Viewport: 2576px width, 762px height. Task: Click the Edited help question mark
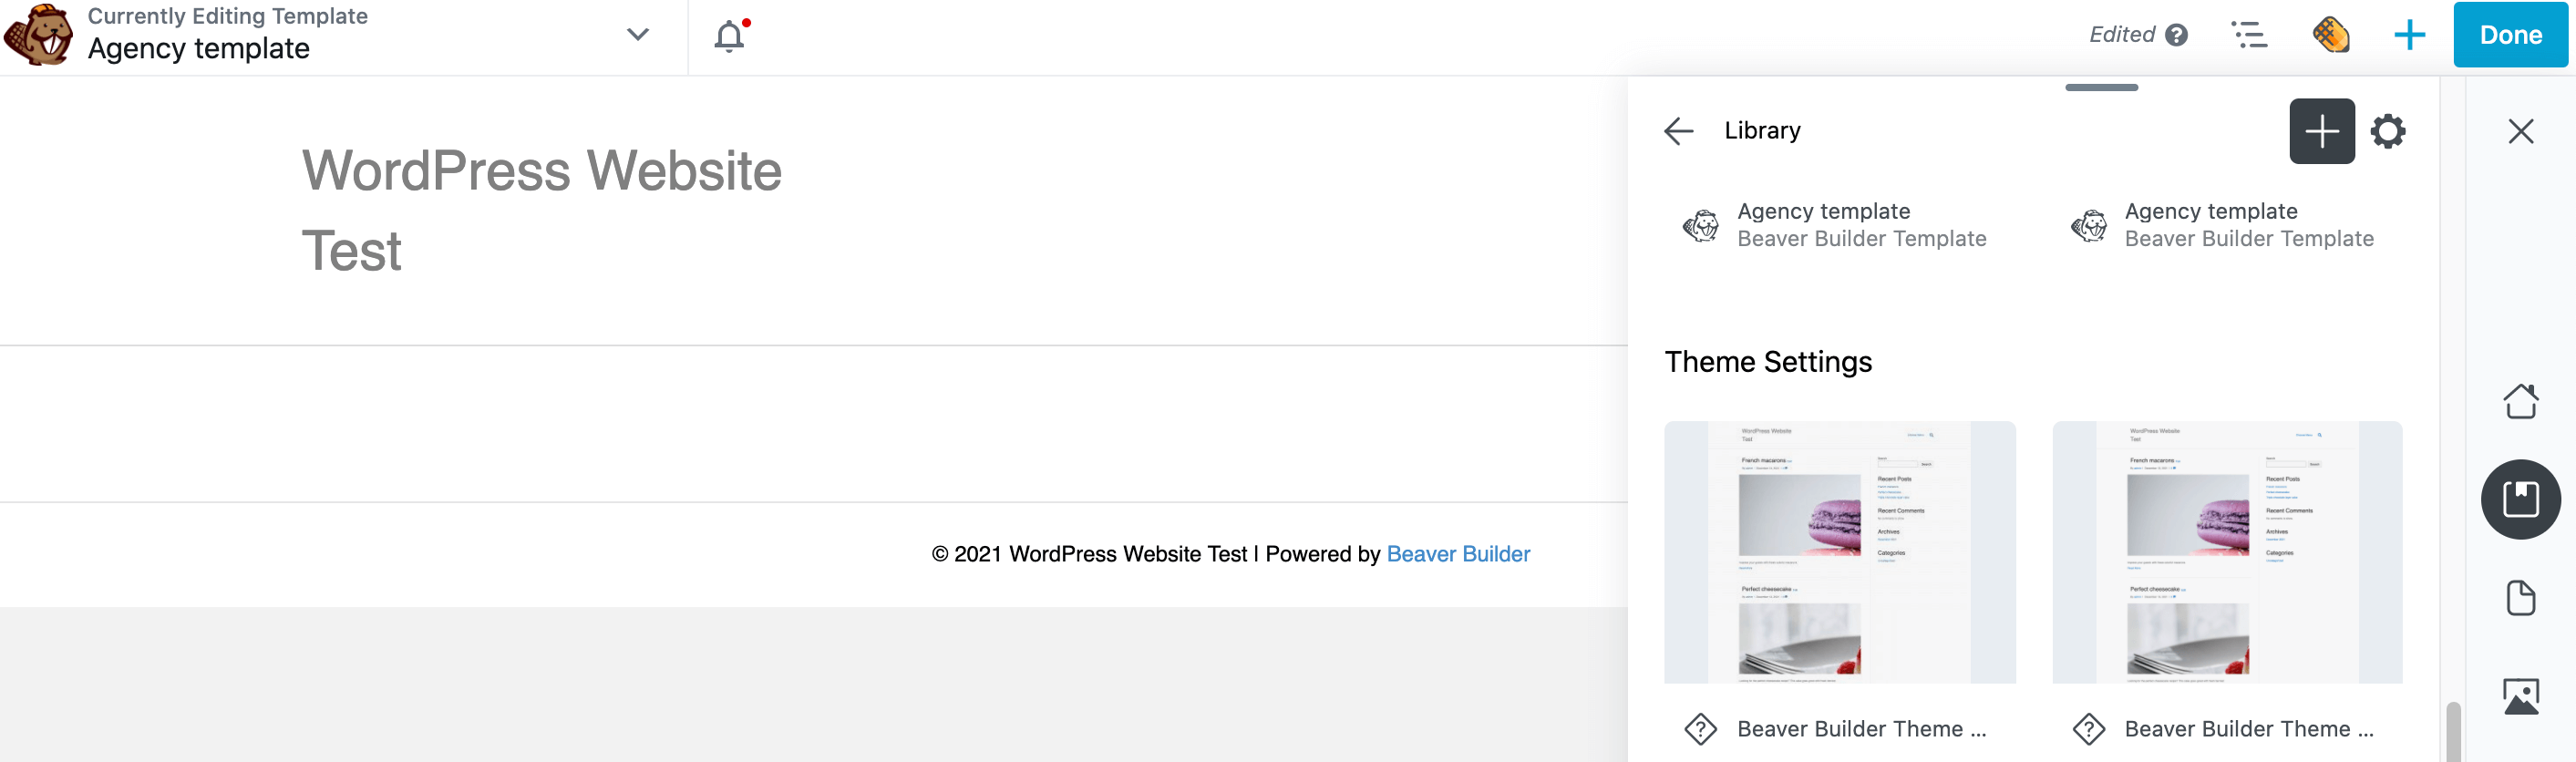2176,35
